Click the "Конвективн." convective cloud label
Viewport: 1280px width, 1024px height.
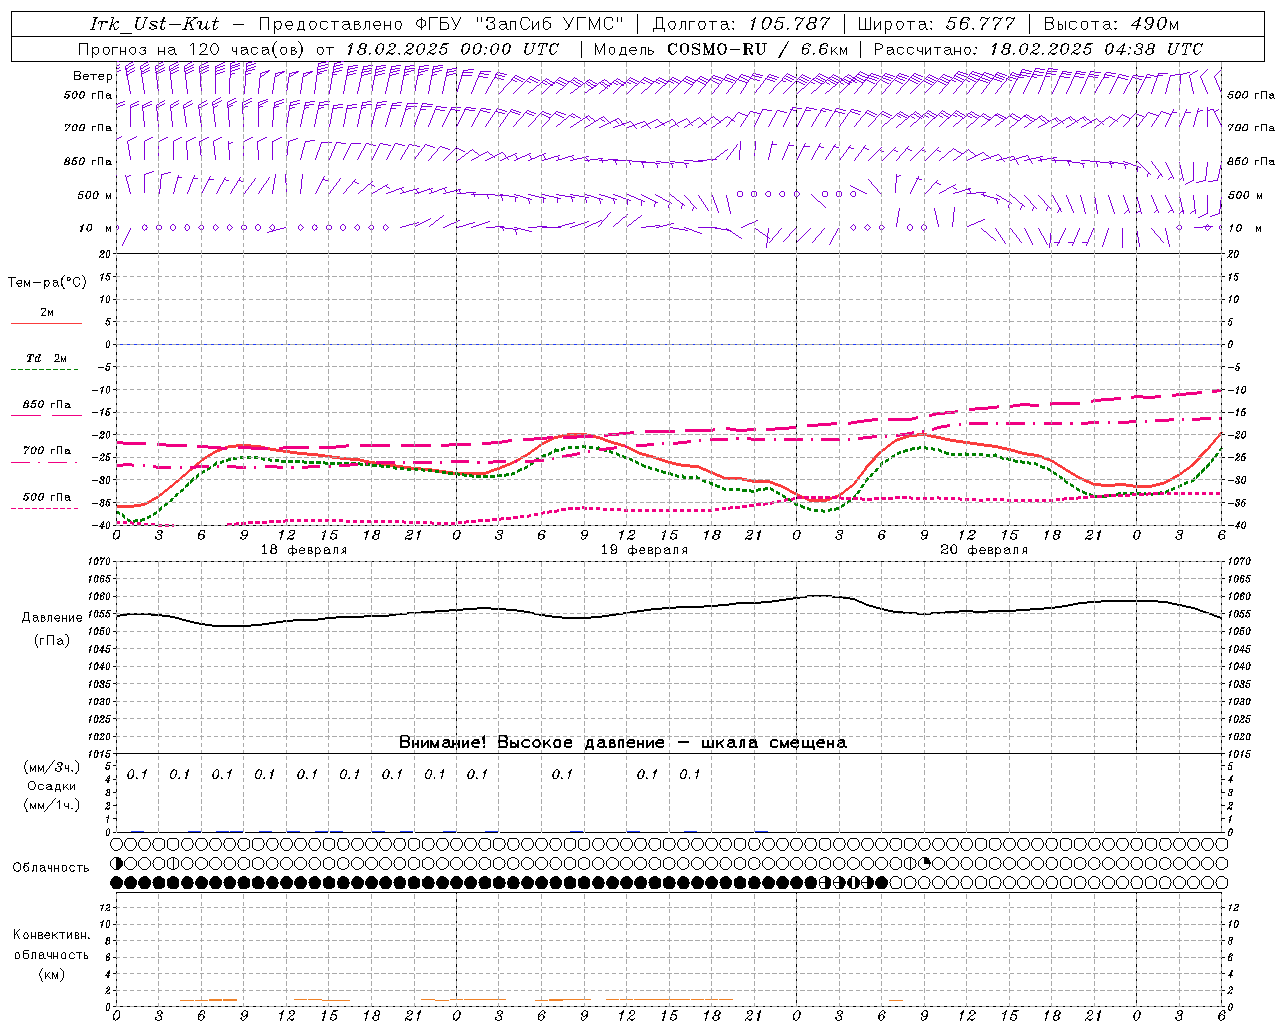tap(51, 935)
